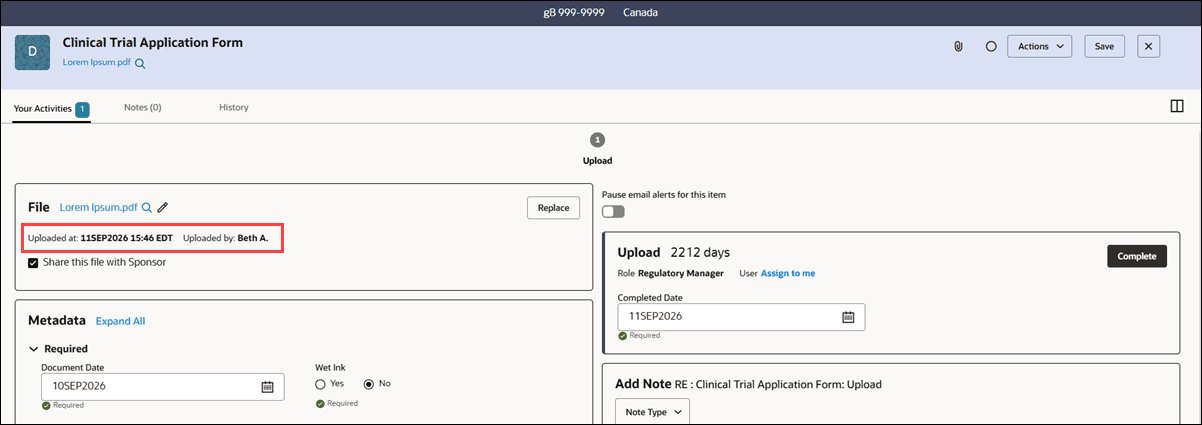Click the gB 999-9999 study label

(x=573, y=13)
